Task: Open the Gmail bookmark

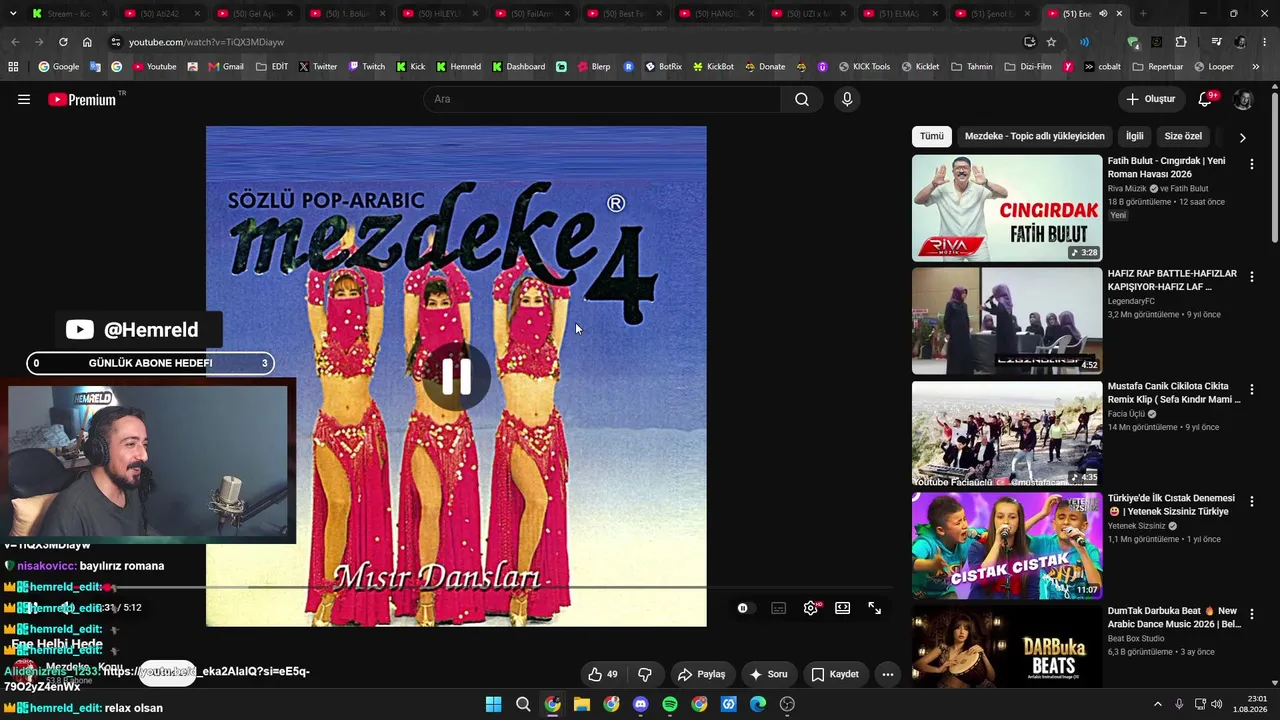Action: coord(227,67)
